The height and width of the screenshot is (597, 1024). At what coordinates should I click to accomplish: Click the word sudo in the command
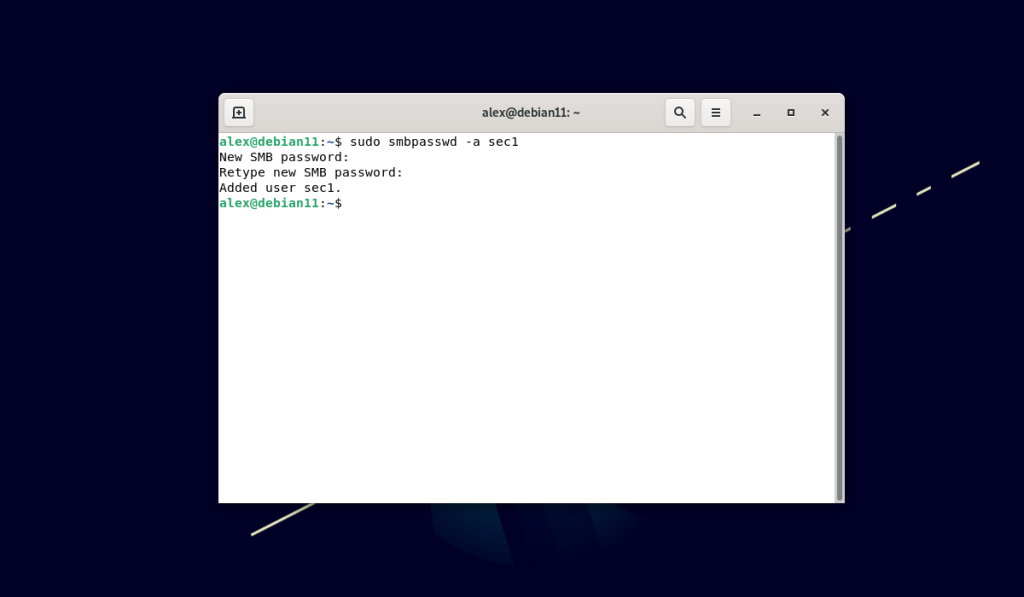365,142
